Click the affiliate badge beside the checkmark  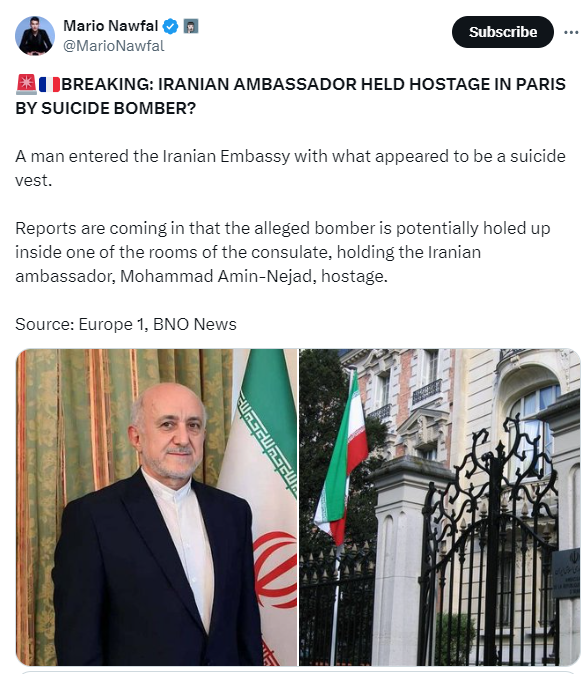click(x=191, y=27)
